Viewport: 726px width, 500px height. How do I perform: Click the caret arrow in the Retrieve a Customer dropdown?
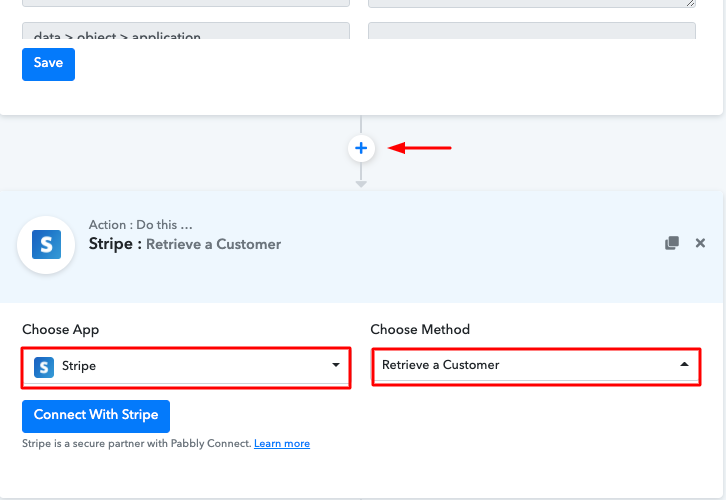click(x=684, y=364)
